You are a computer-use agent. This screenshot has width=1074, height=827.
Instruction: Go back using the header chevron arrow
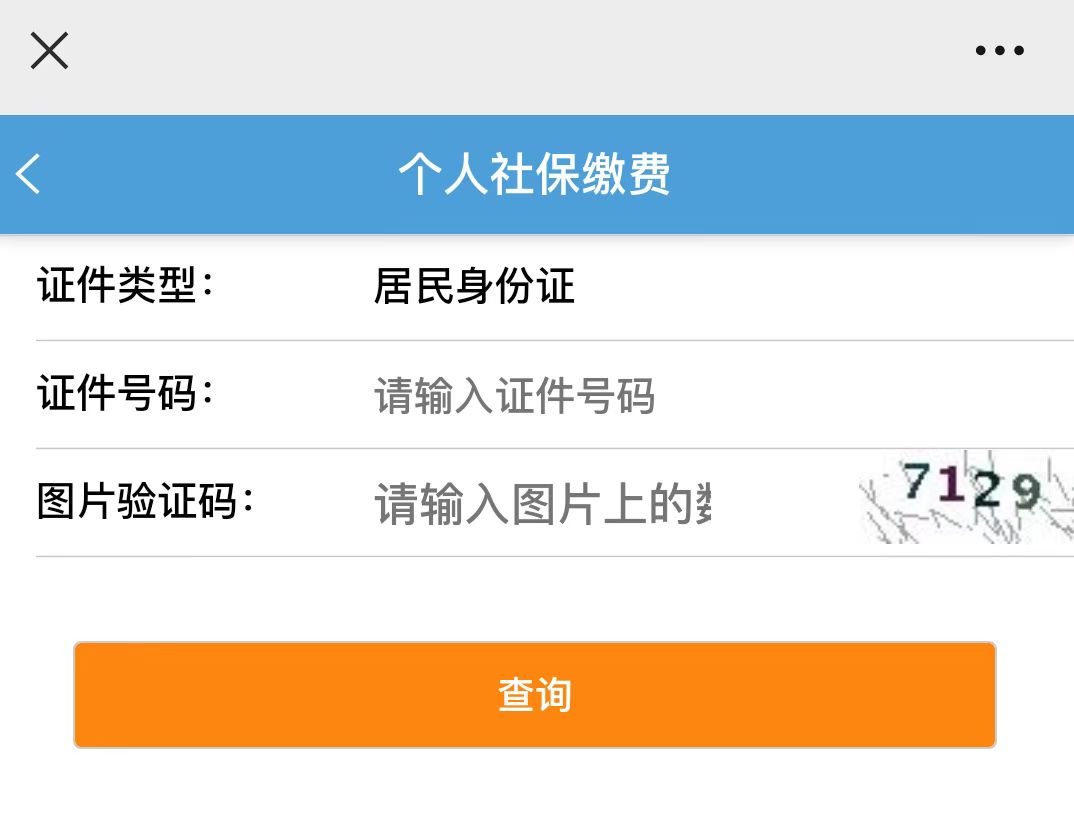tap(29, 174)
